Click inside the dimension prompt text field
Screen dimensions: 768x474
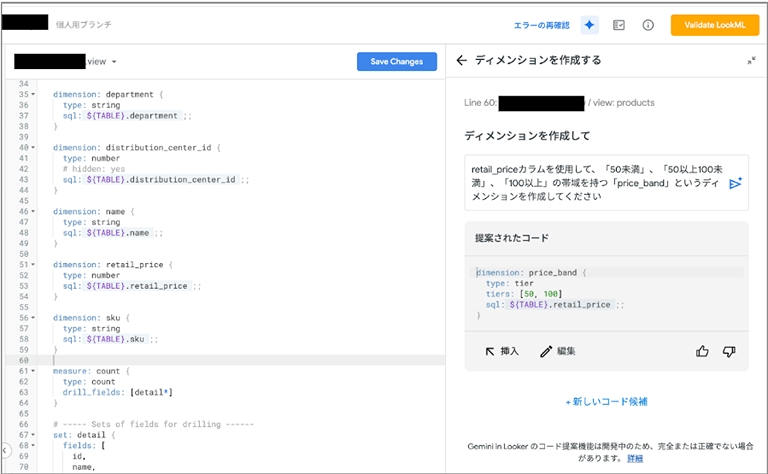pyautogui.click(x=595, y=183)
